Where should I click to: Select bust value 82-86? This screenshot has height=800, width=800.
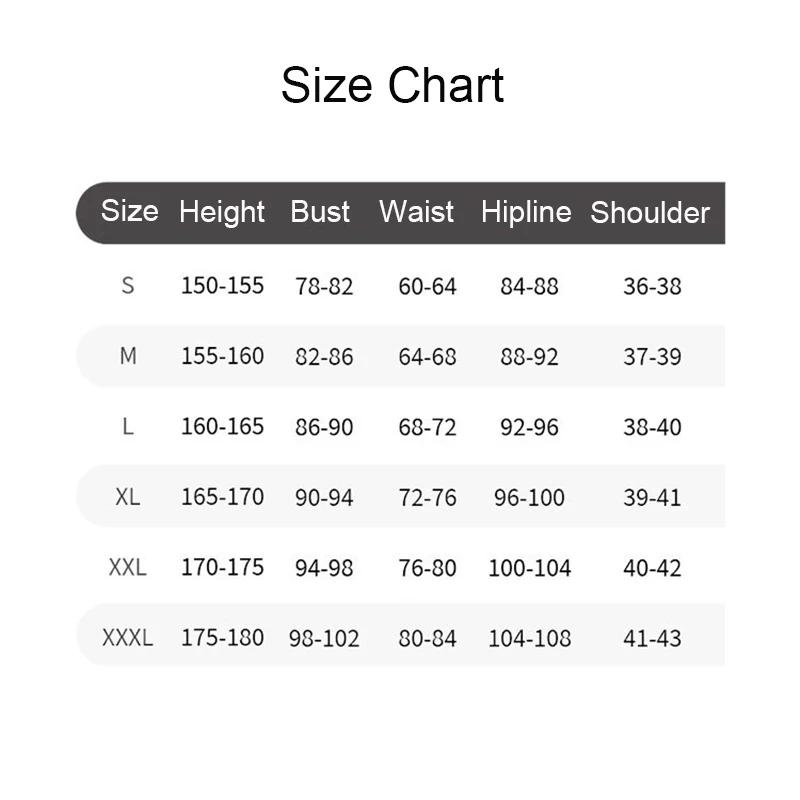pyautogui.click(x=324, y=357)
